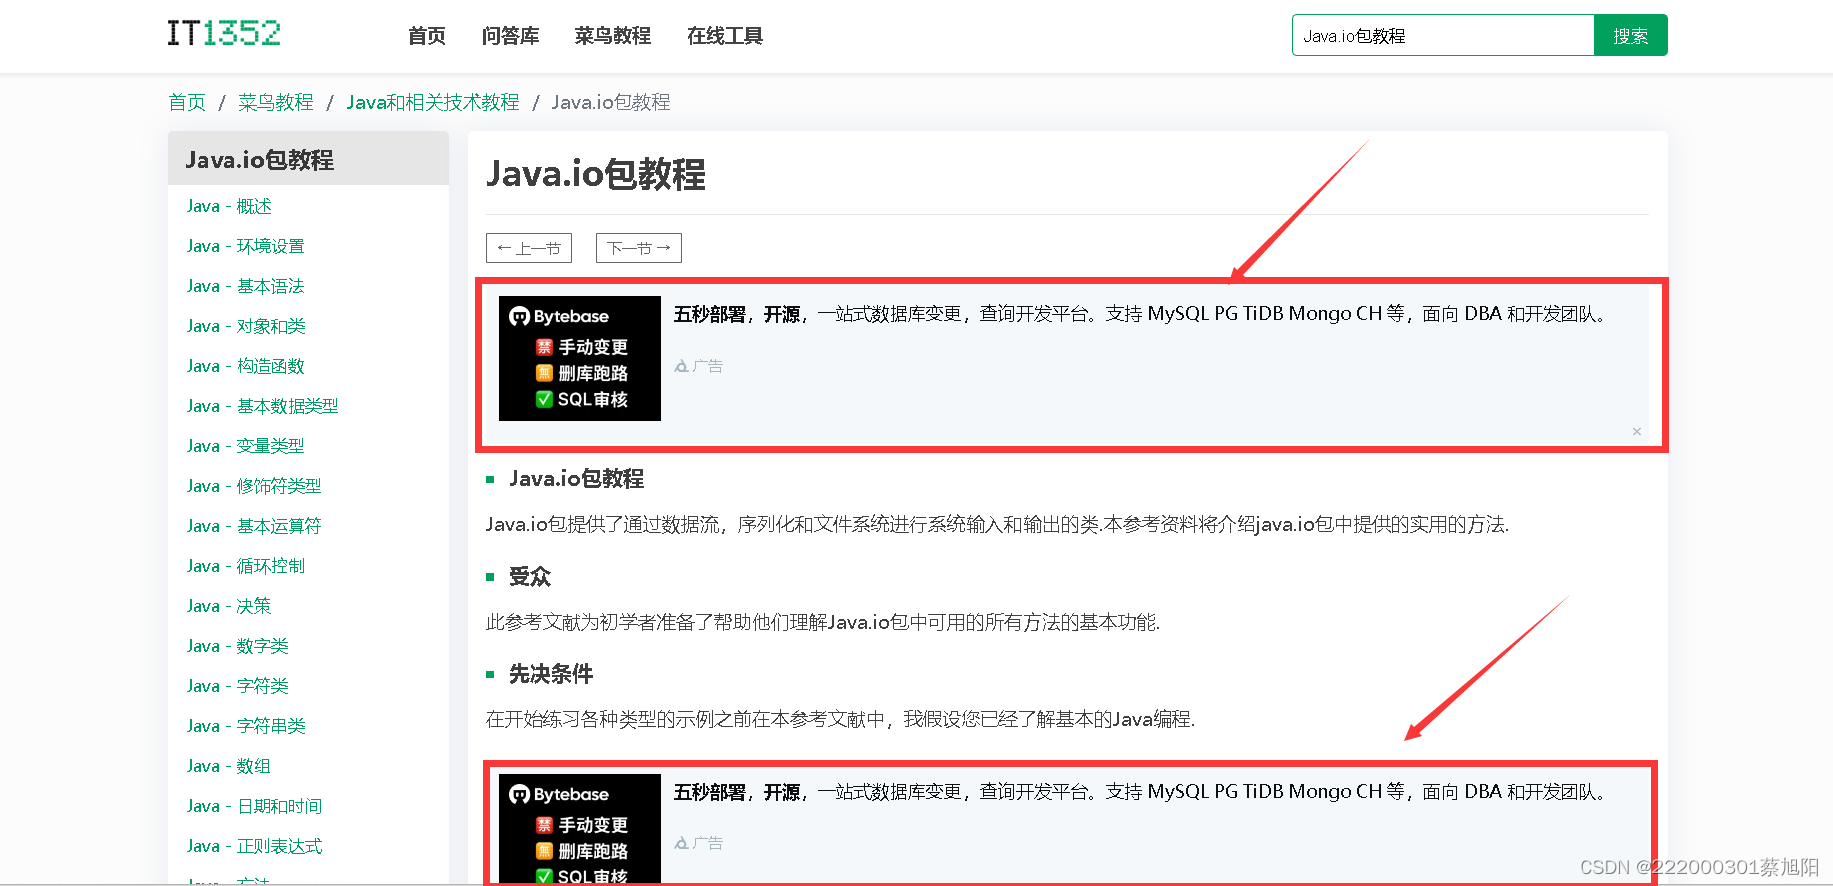This screenshot has width=1833, height=886.
Task: Click the Java.io包教程 section heading in article
Action: pos(576,479)
